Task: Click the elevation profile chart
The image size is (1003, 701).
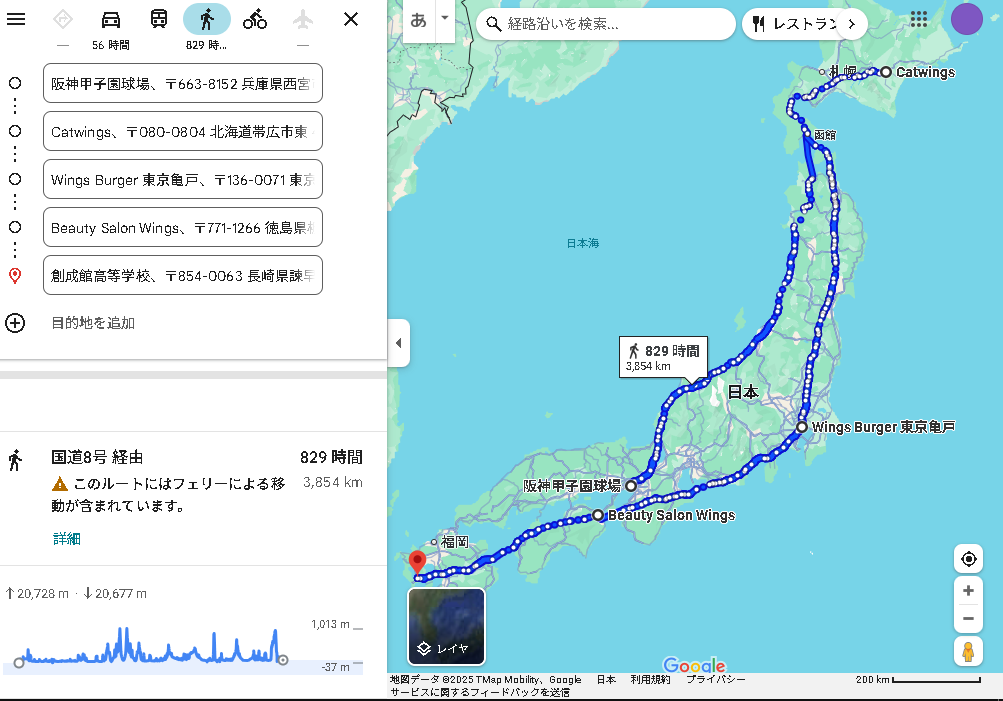Action: pos(183,646)
